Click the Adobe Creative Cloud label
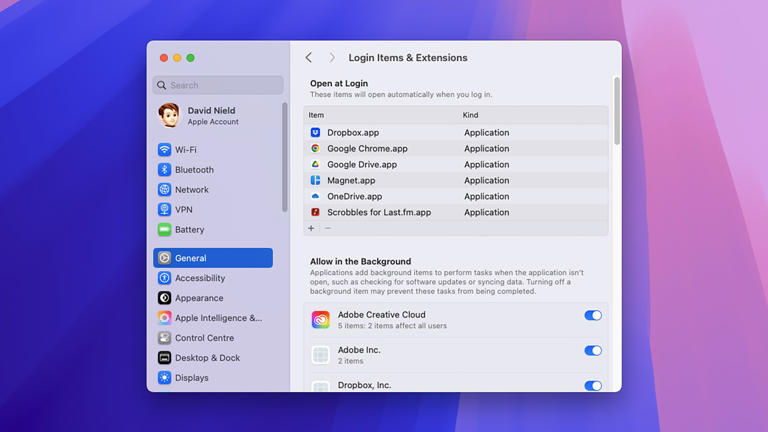 pos(382,314)
